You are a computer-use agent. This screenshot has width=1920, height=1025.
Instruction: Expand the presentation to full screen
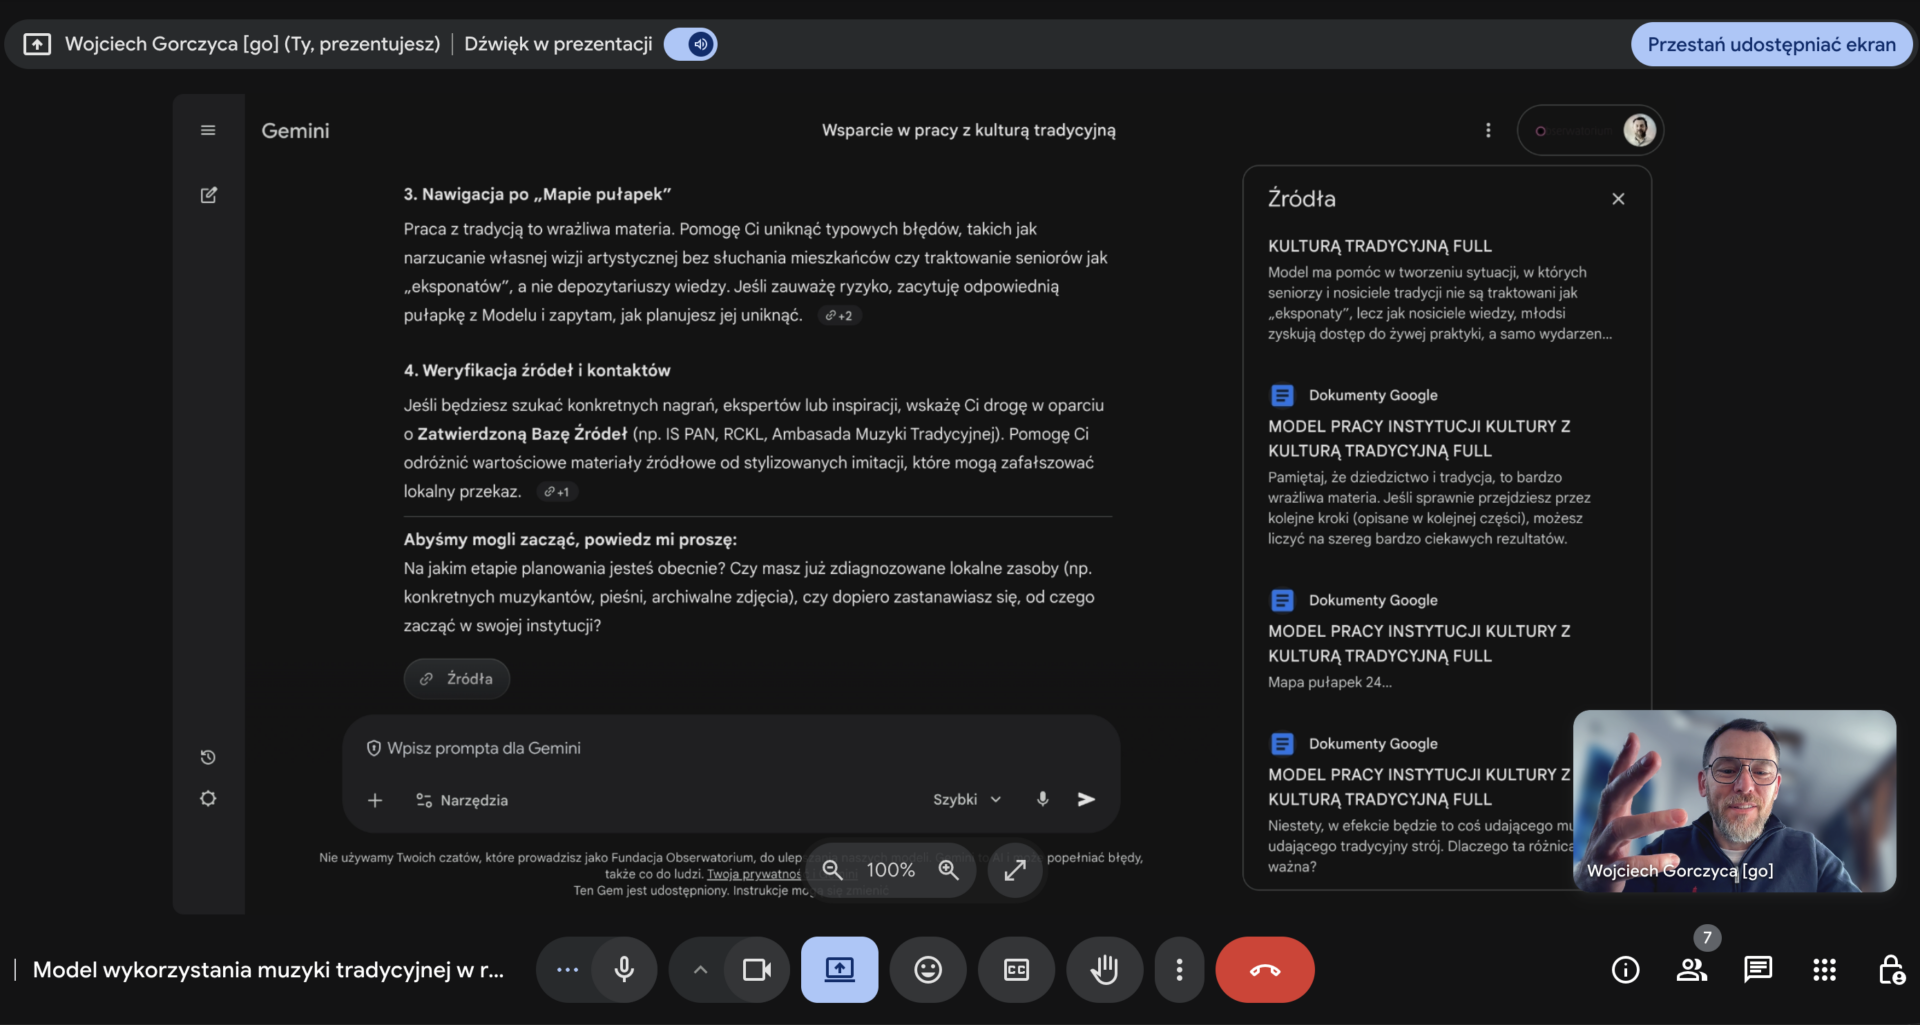[x=1015, y=870]
